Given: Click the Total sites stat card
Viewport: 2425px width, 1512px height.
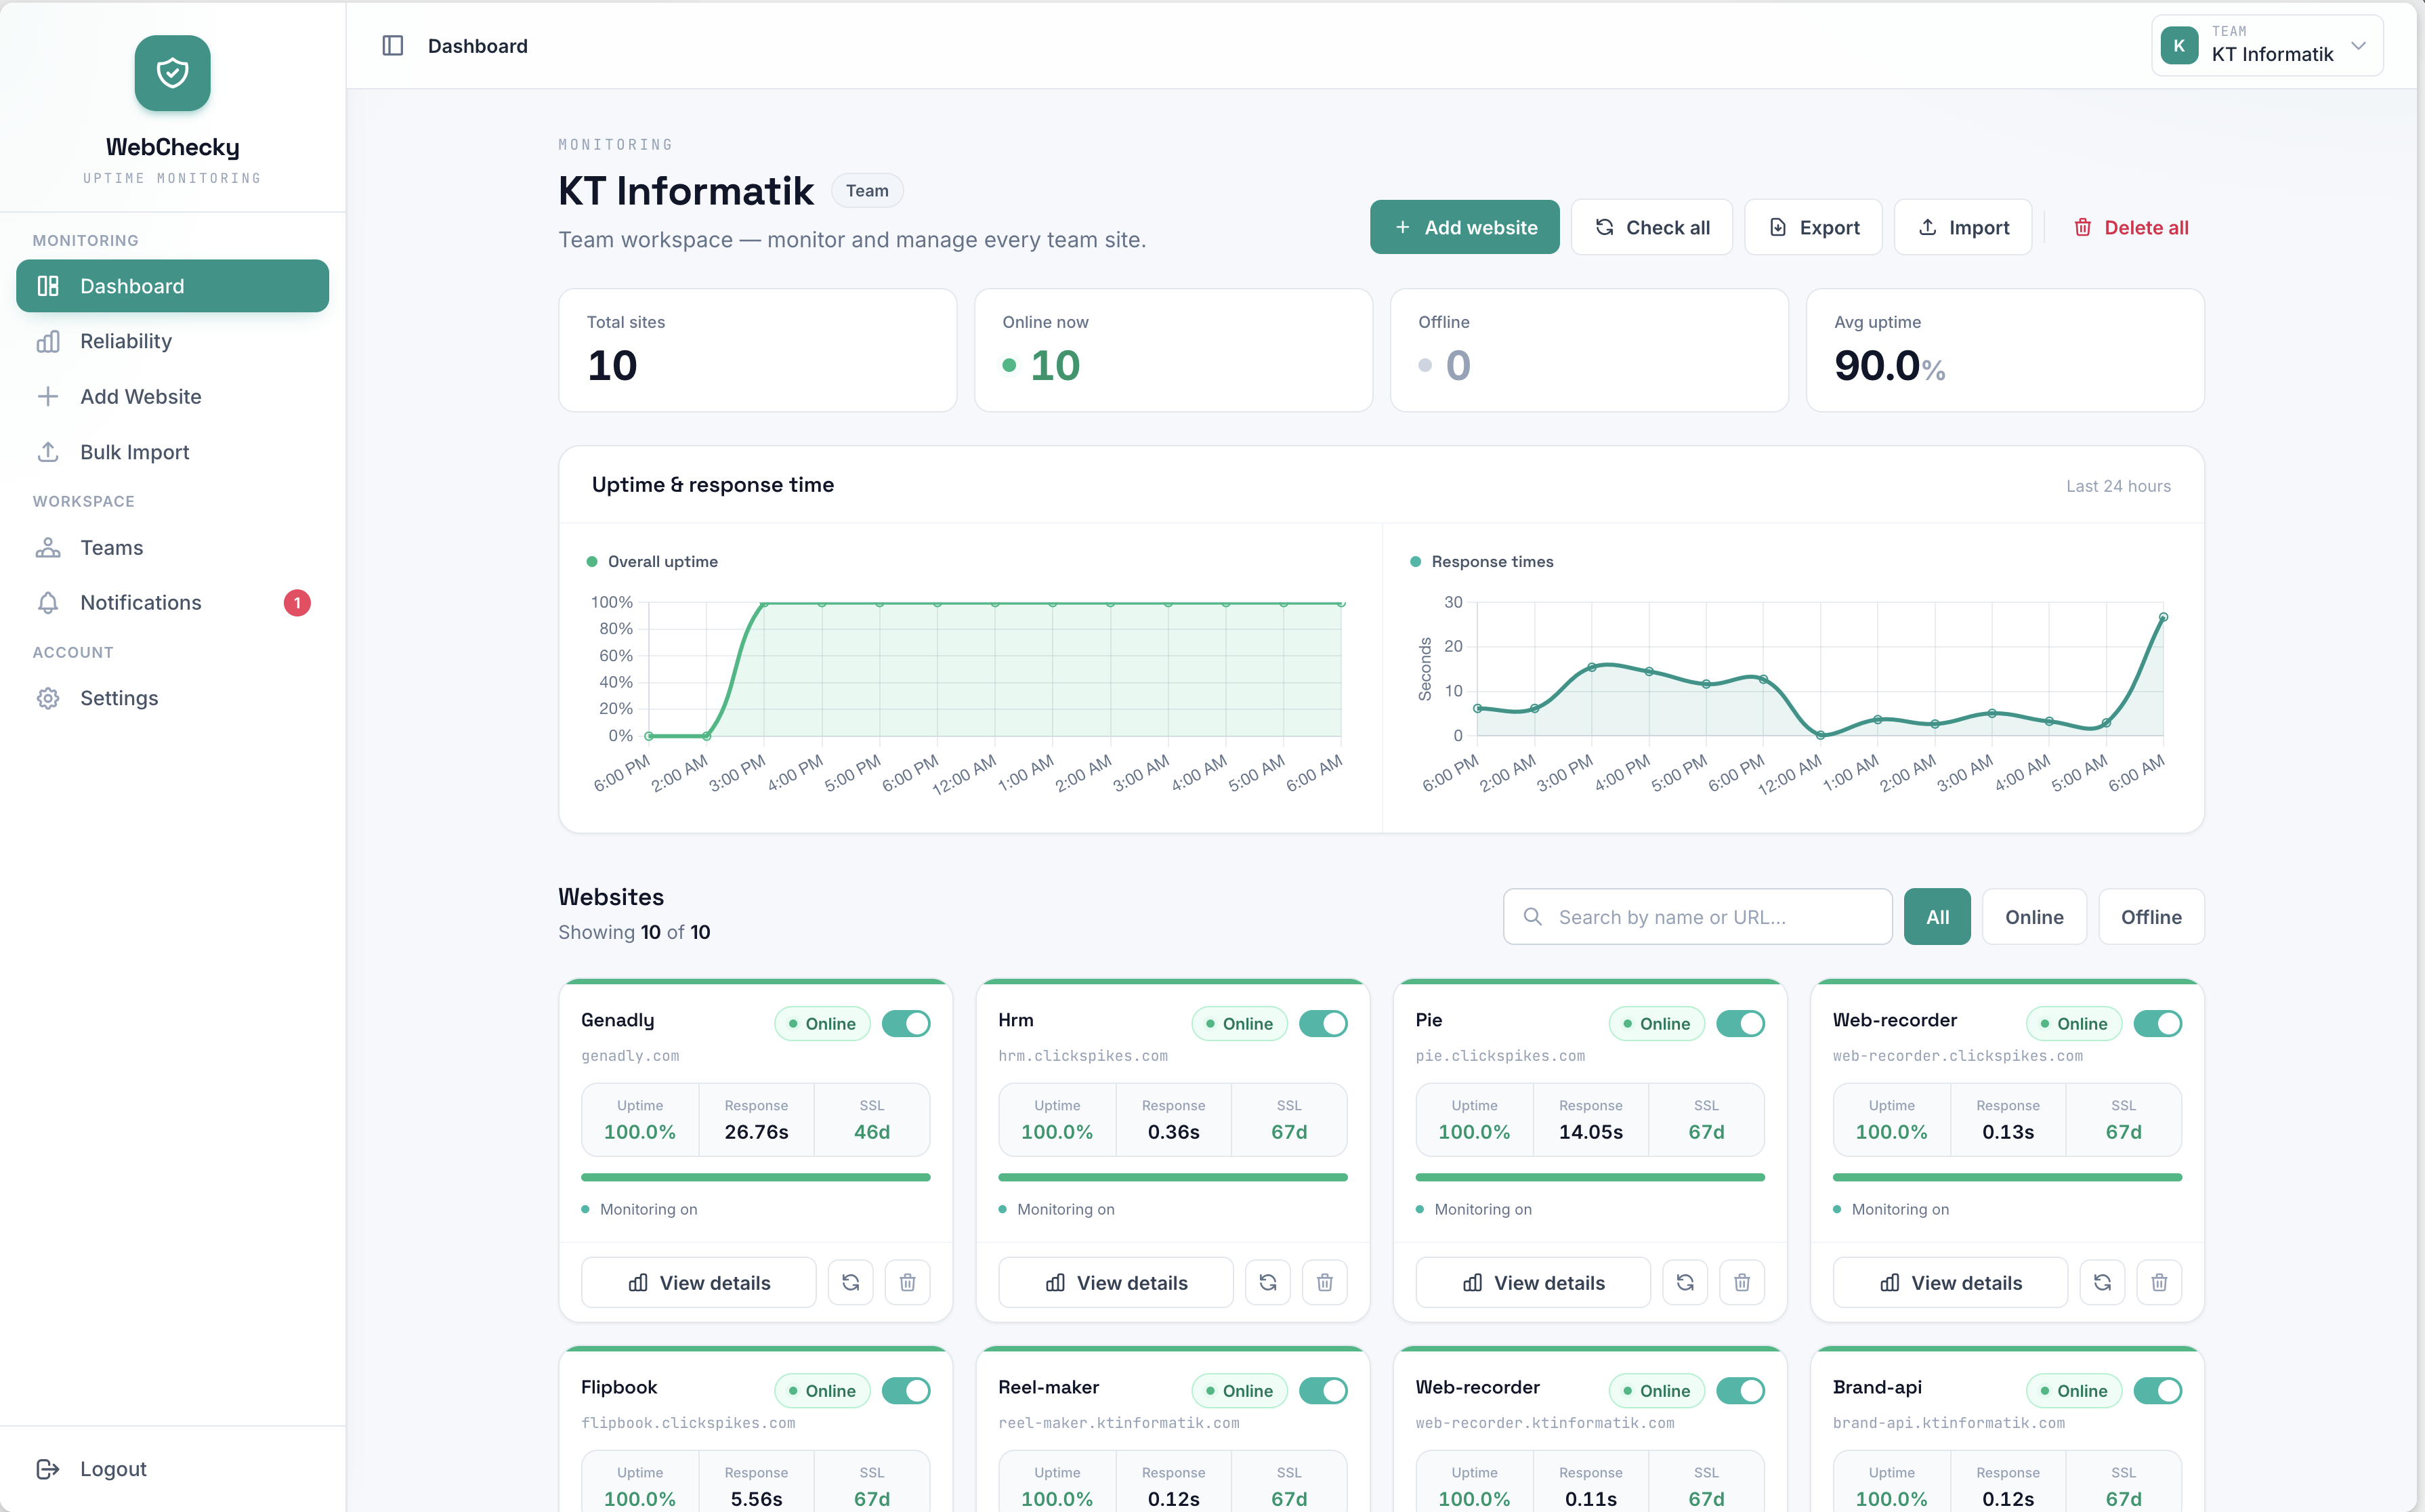Looking at the screenshot, I should (x=758, y=350).
